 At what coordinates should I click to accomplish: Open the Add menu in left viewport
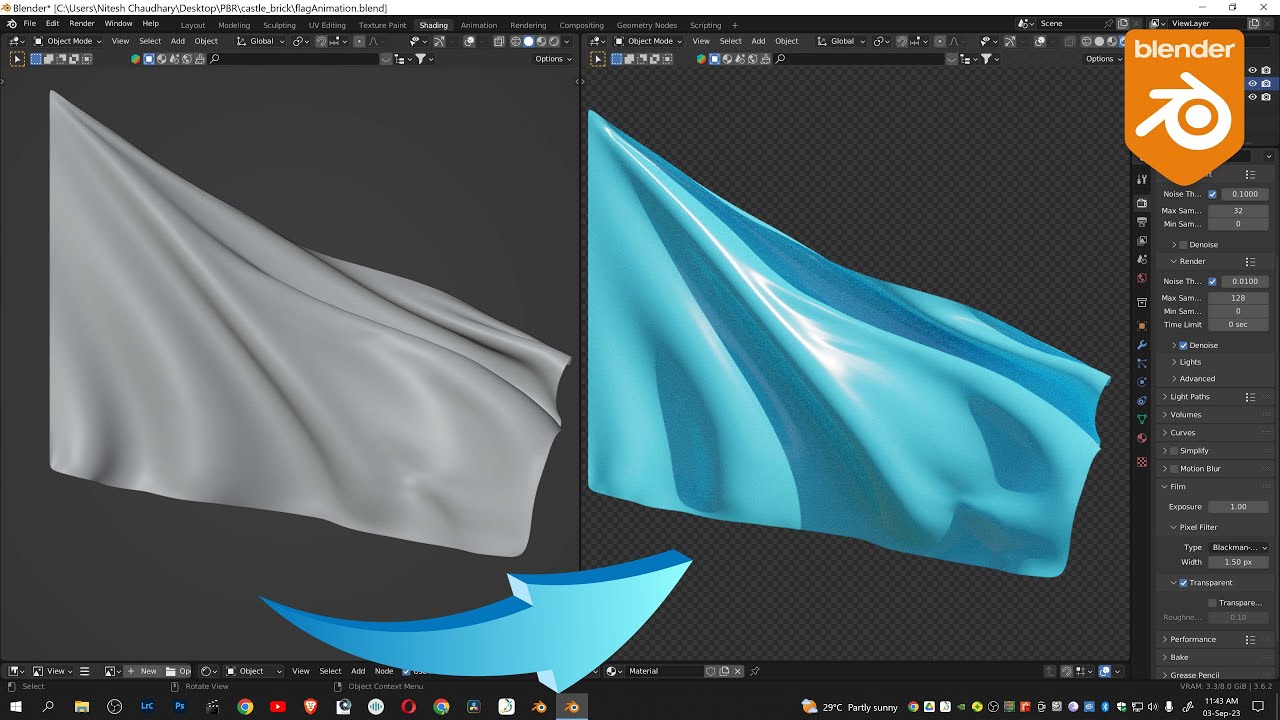click(x=178, y=41)
